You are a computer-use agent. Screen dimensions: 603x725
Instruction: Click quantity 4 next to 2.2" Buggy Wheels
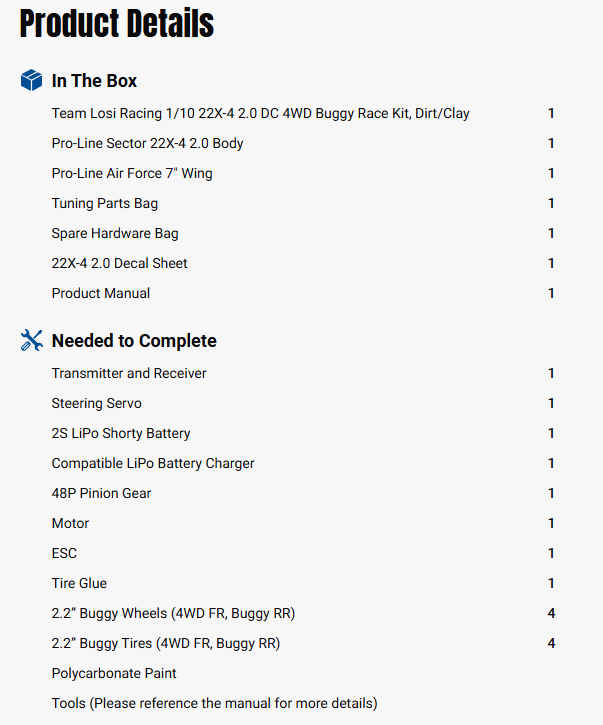[551, 613]
